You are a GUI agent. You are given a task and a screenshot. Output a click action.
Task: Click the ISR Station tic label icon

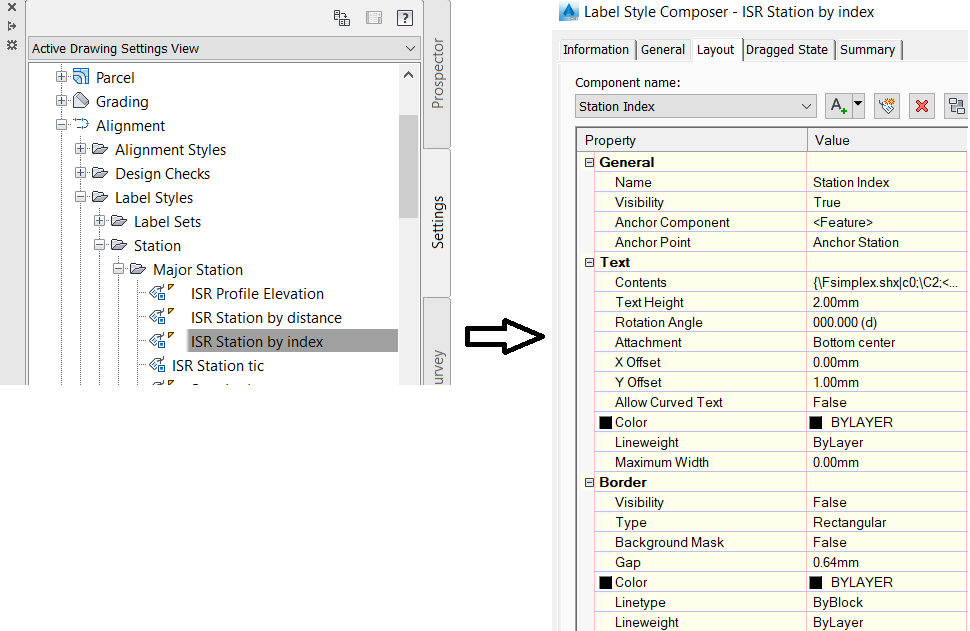[x=158, y=365]
